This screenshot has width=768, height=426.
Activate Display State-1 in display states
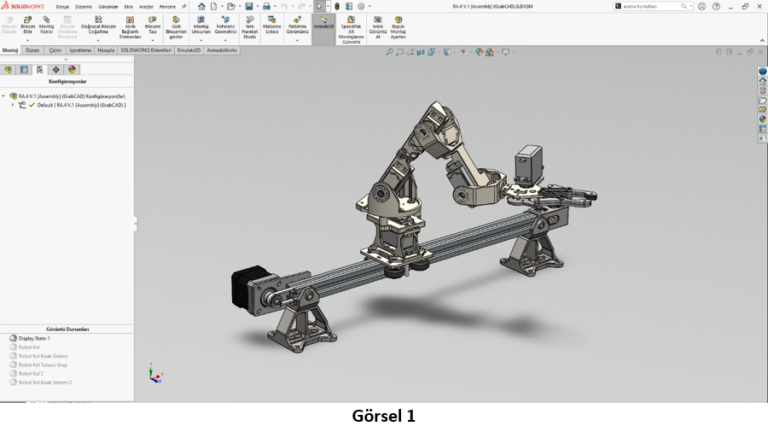[x=34, y=338]
